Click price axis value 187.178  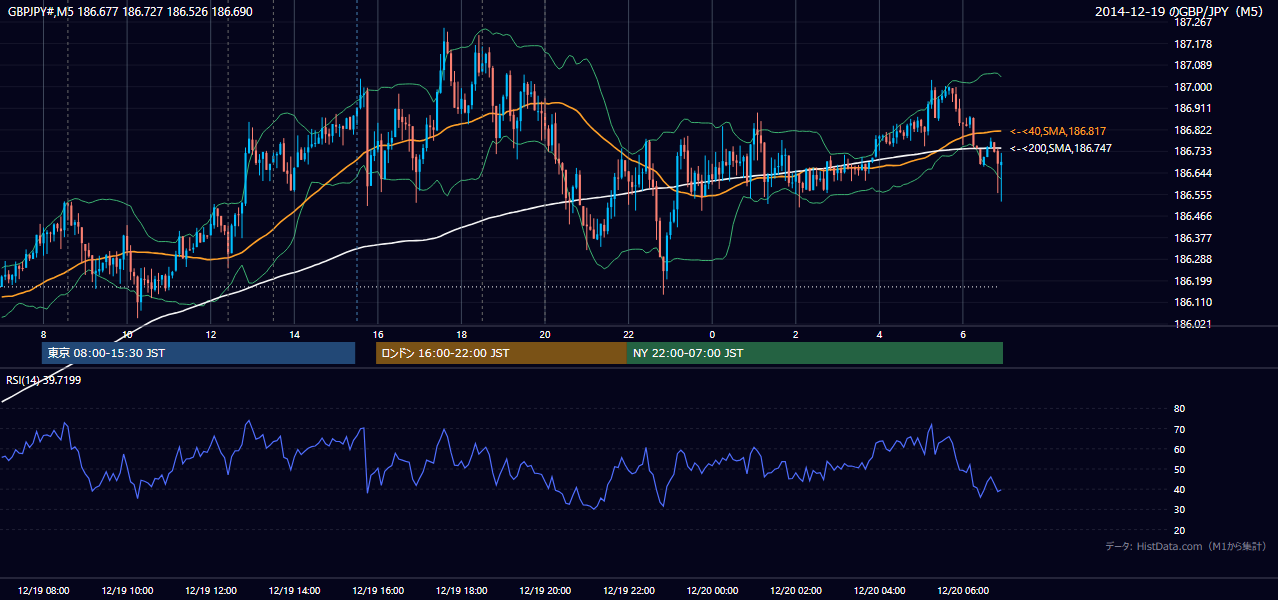1193,44
